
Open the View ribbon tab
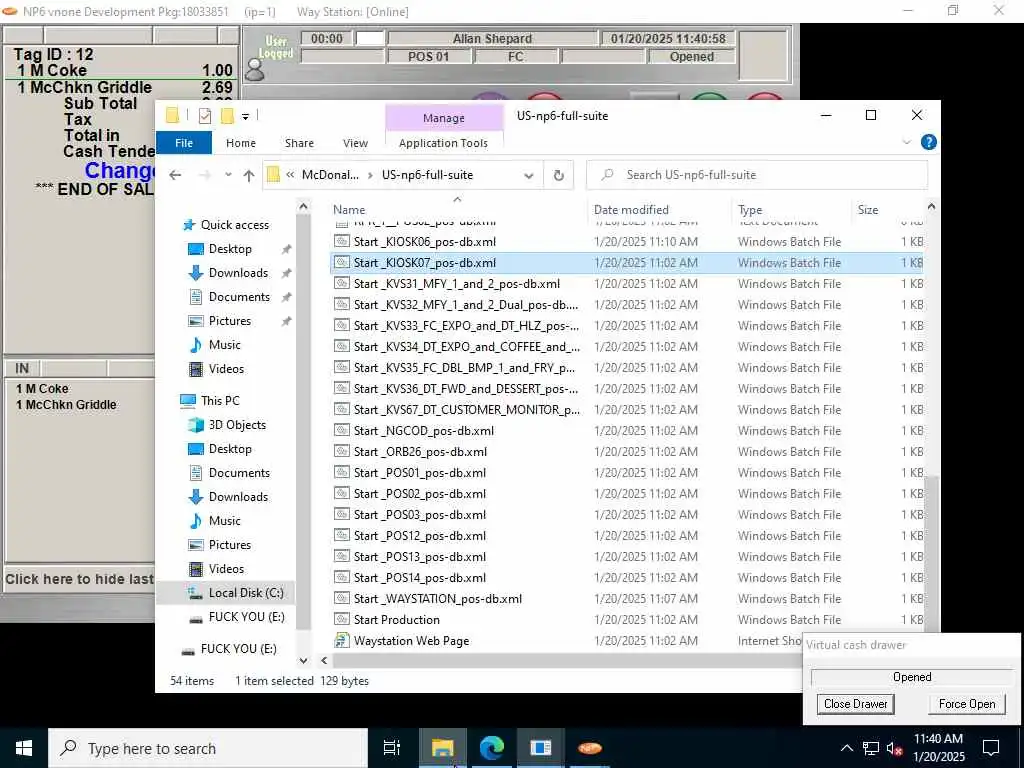click(x=355, y=143)
